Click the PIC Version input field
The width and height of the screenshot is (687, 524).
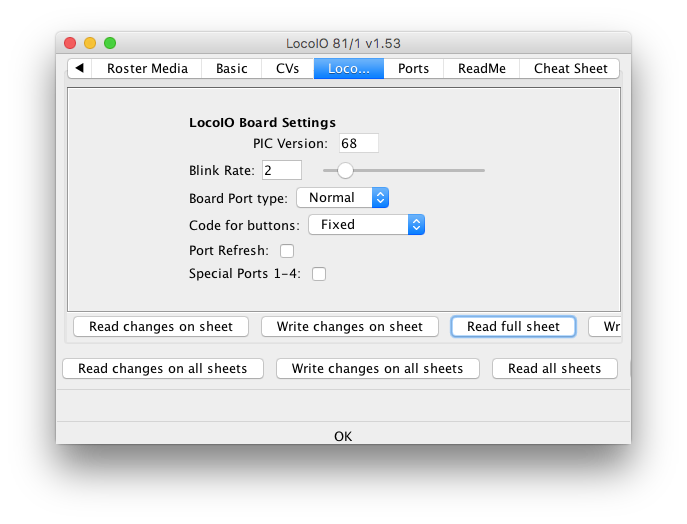(358, 144)
